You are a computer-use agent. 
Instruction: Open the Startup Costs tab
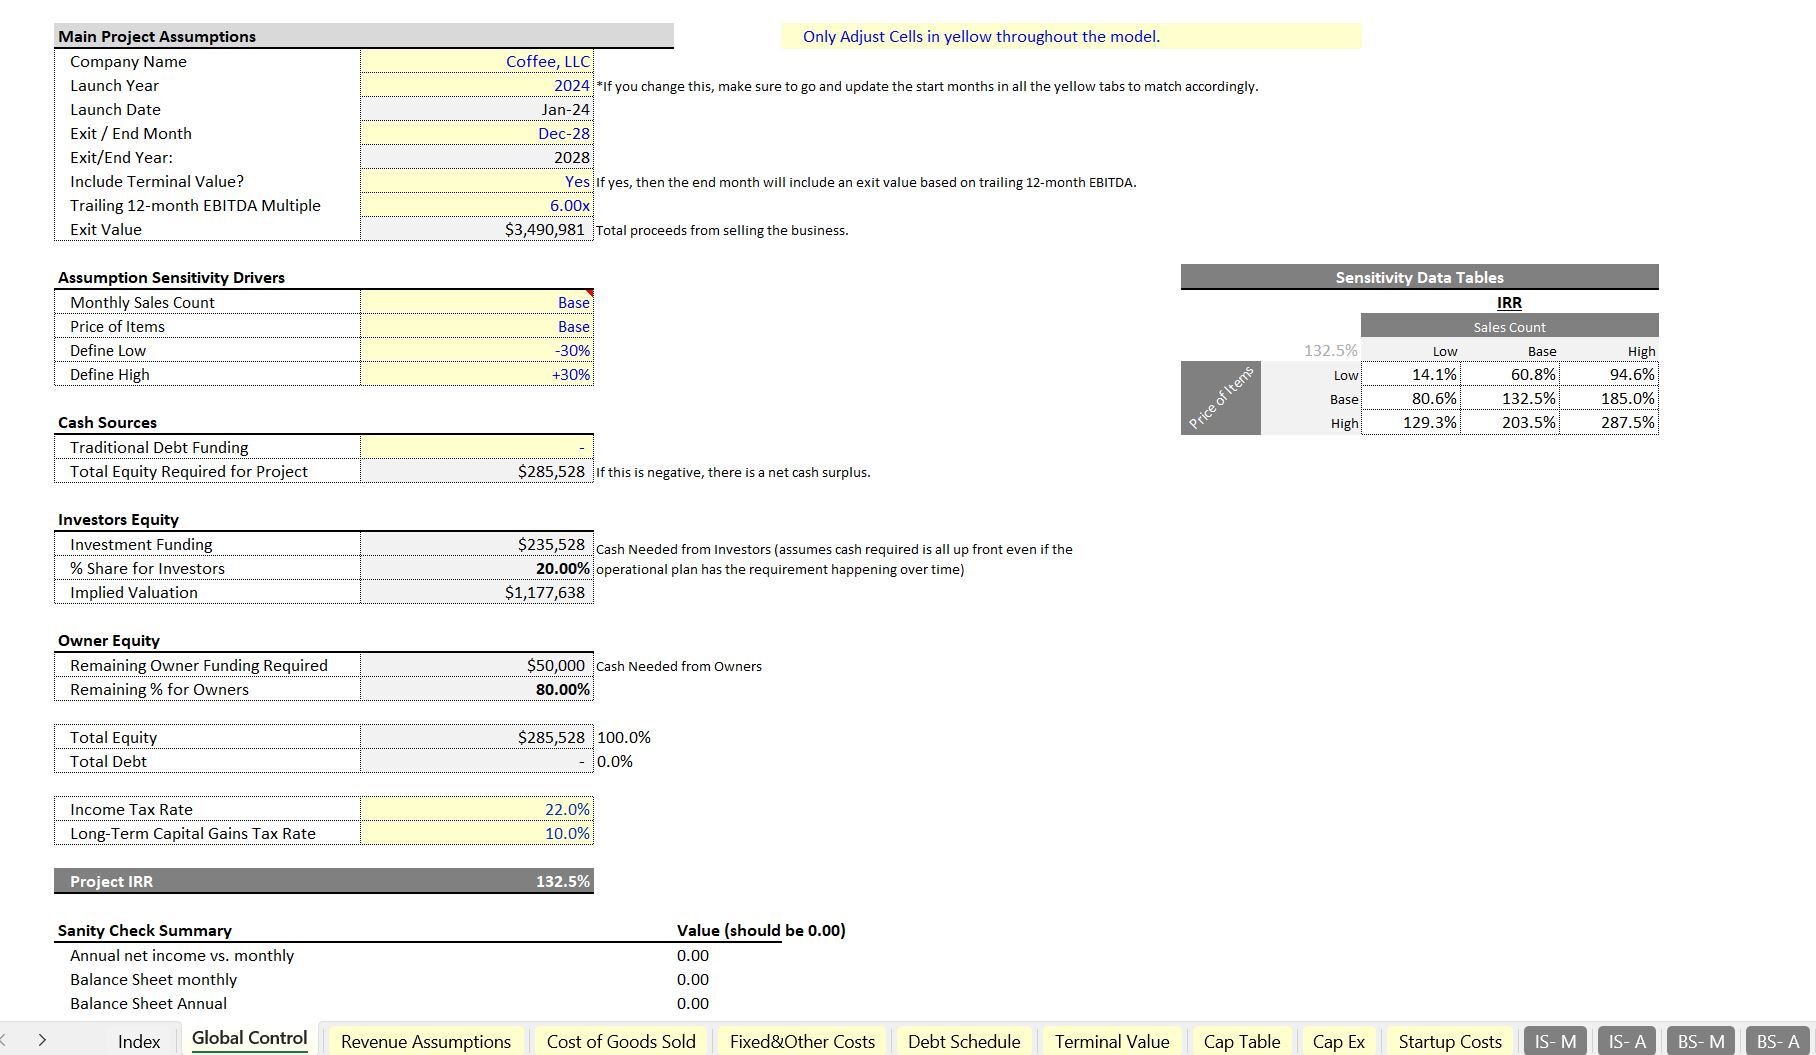point(1450,1041)
